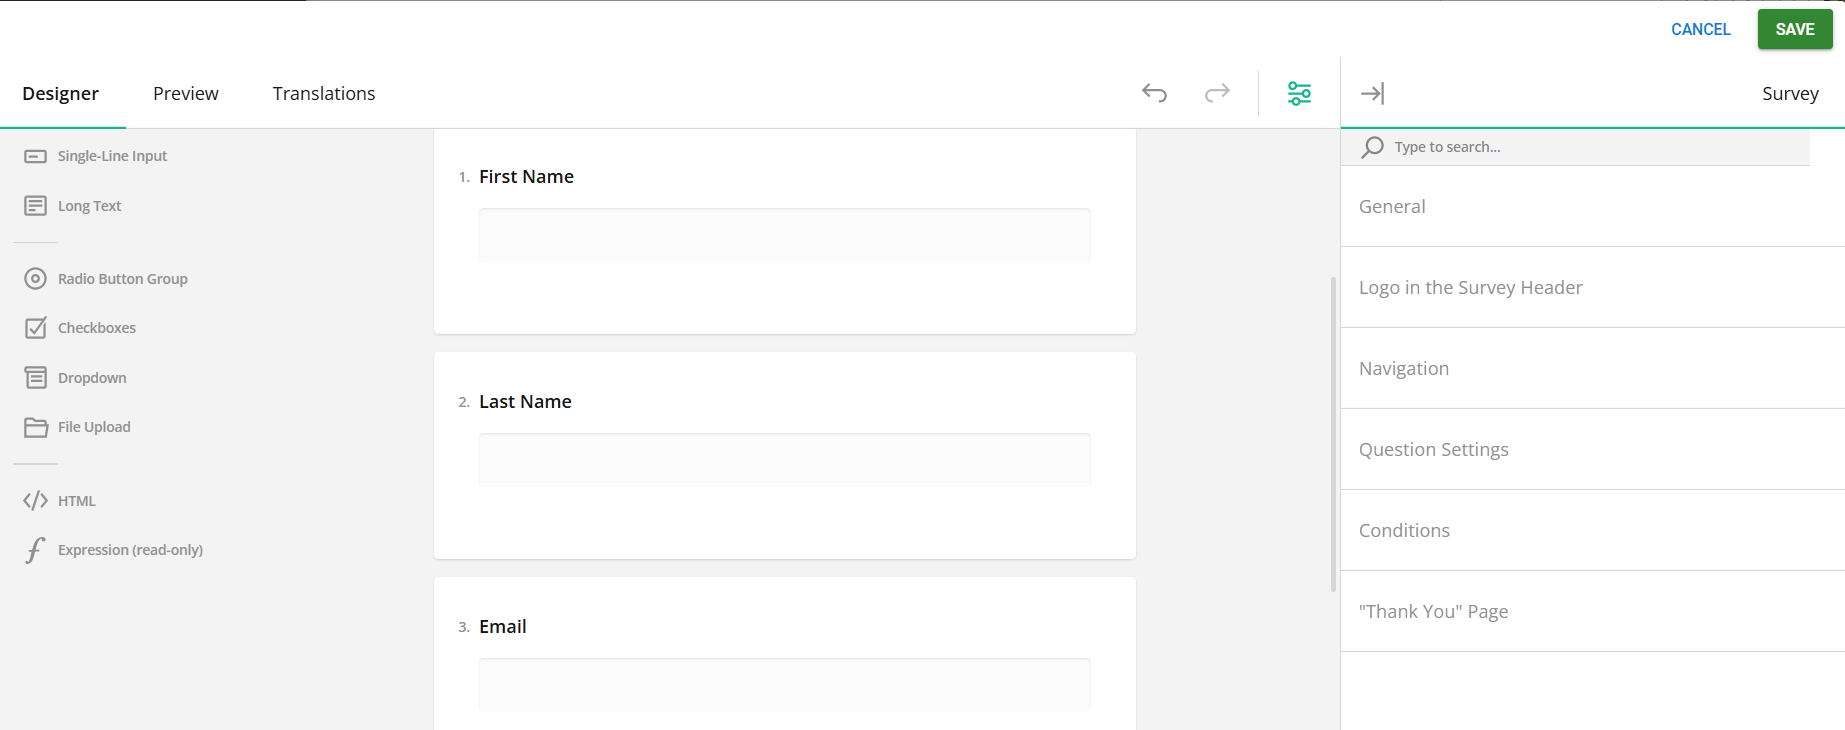
Task: Select the Long Text question icon
Action: click(36, 205)
